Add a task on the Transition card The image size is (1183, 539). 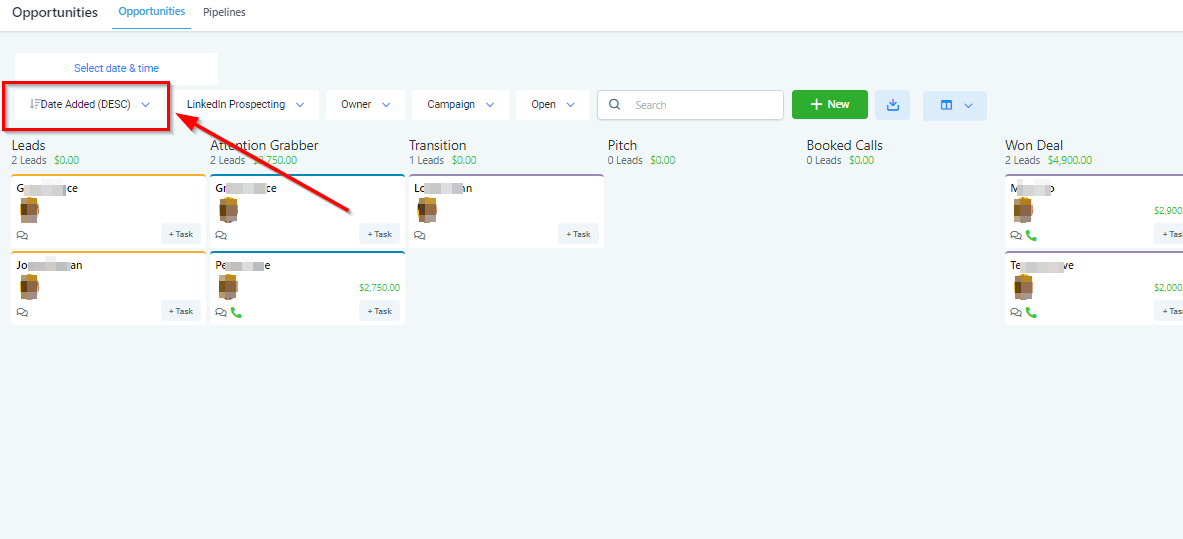coord(578,234)
